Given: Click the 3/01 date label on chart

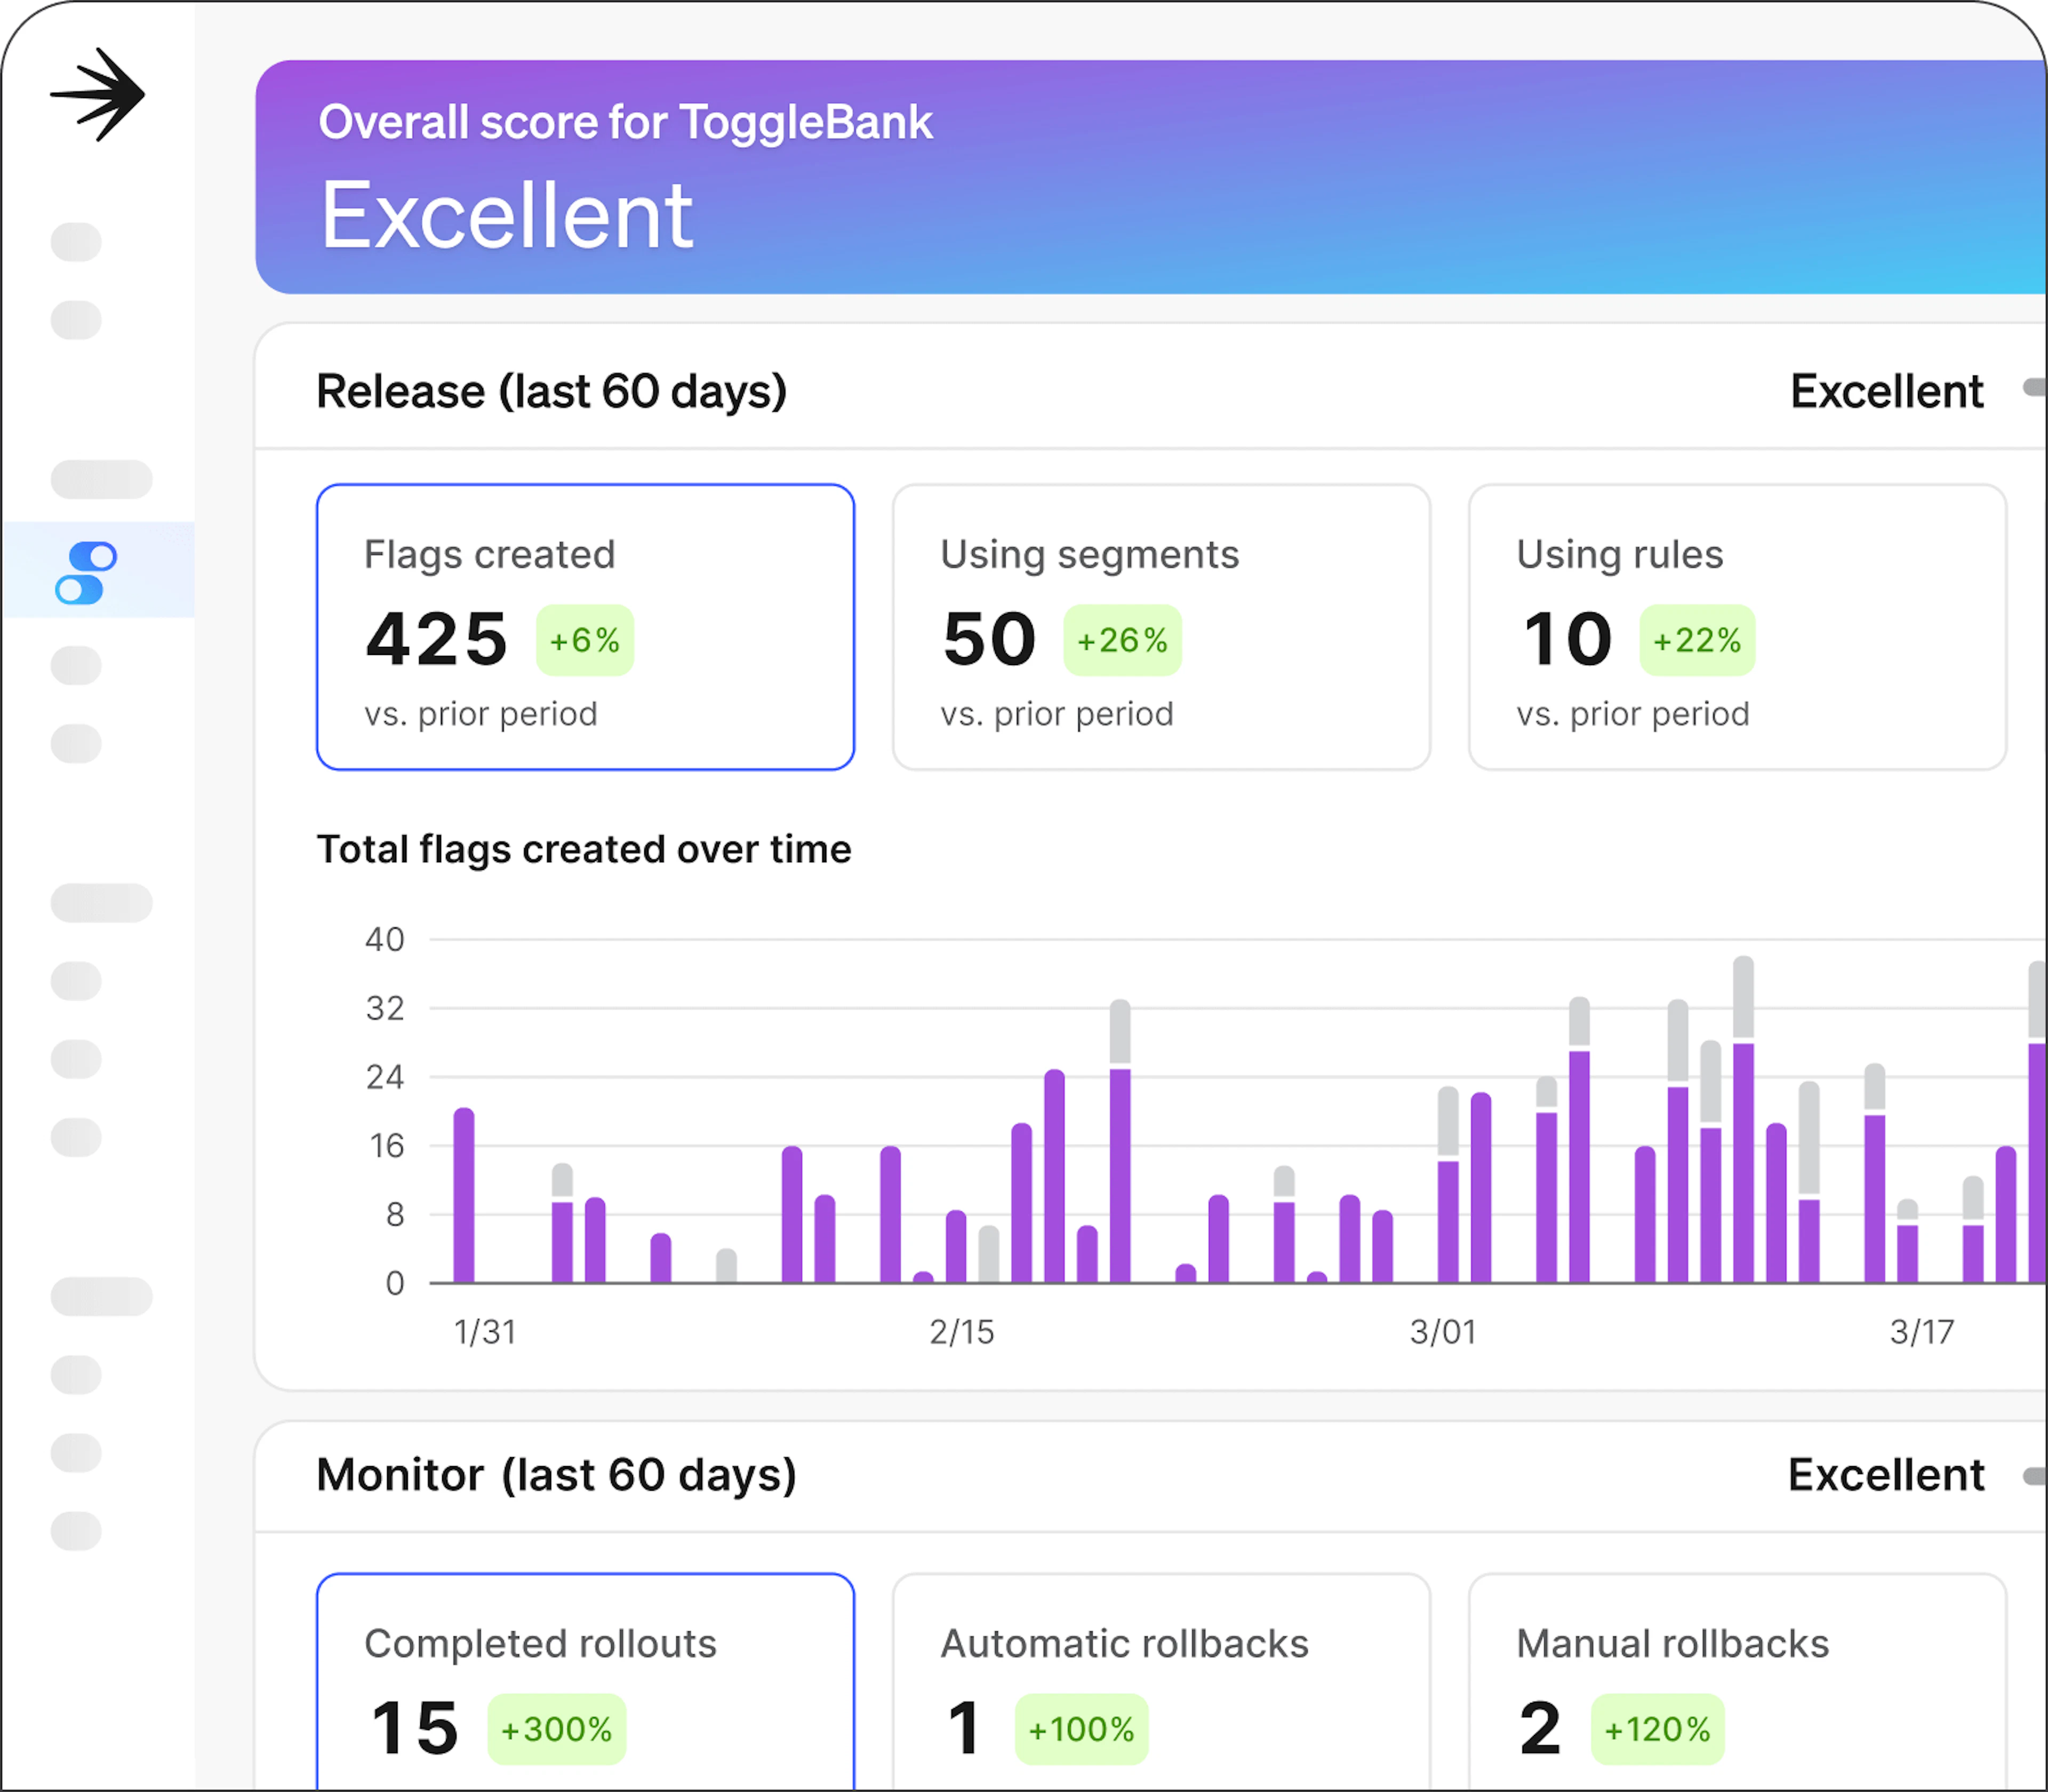Looking at the screenshot, I should coord(1442,1332).
